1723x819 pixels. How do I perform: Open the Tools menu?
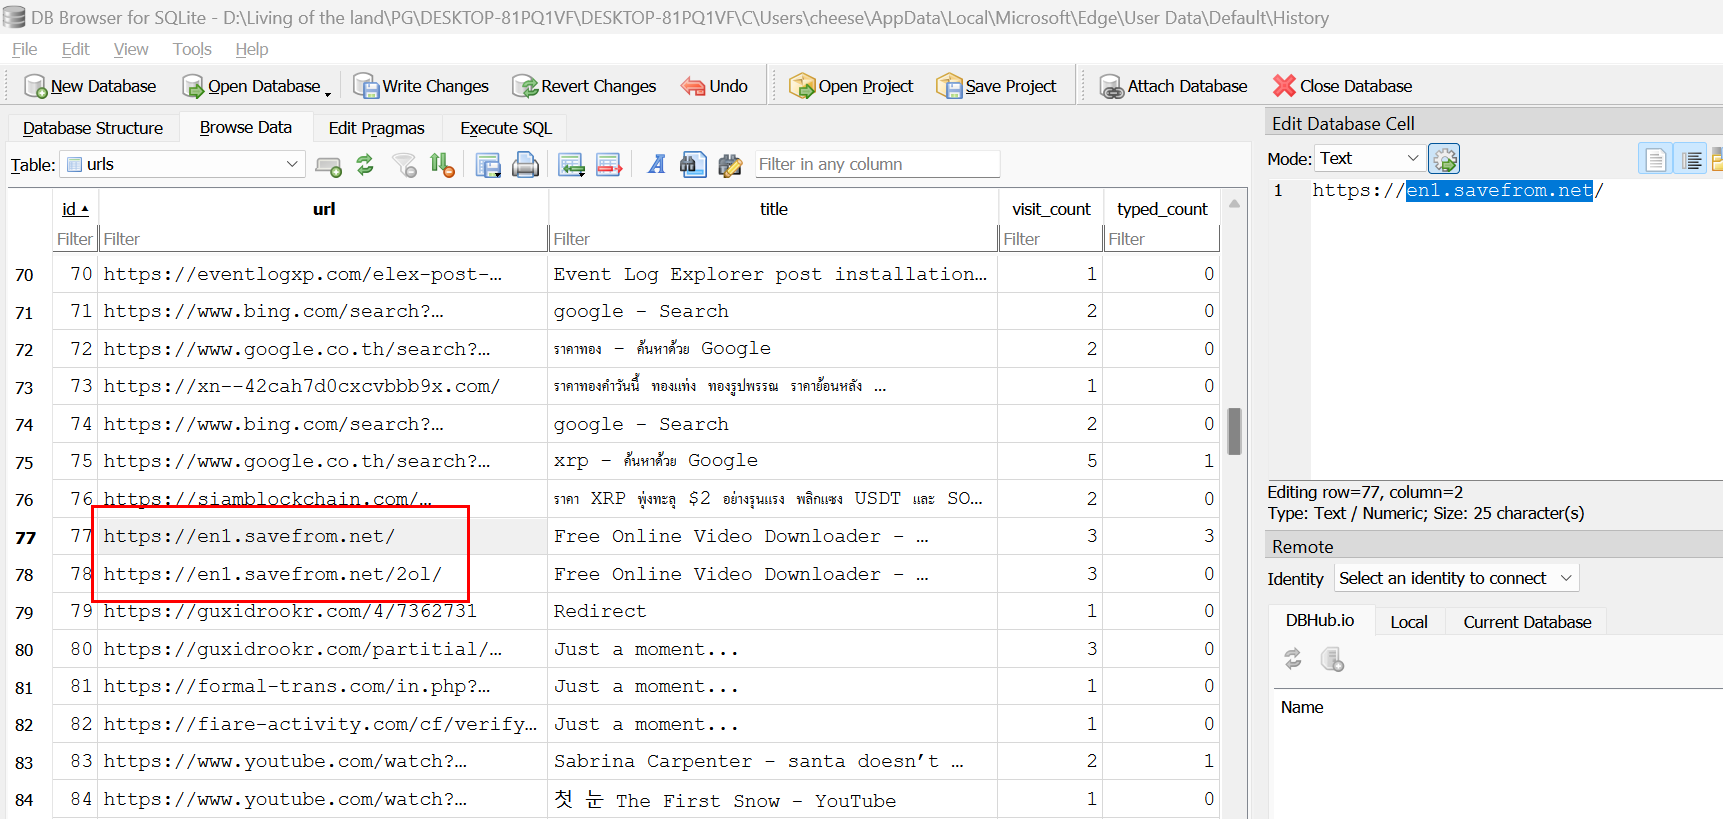191,49
